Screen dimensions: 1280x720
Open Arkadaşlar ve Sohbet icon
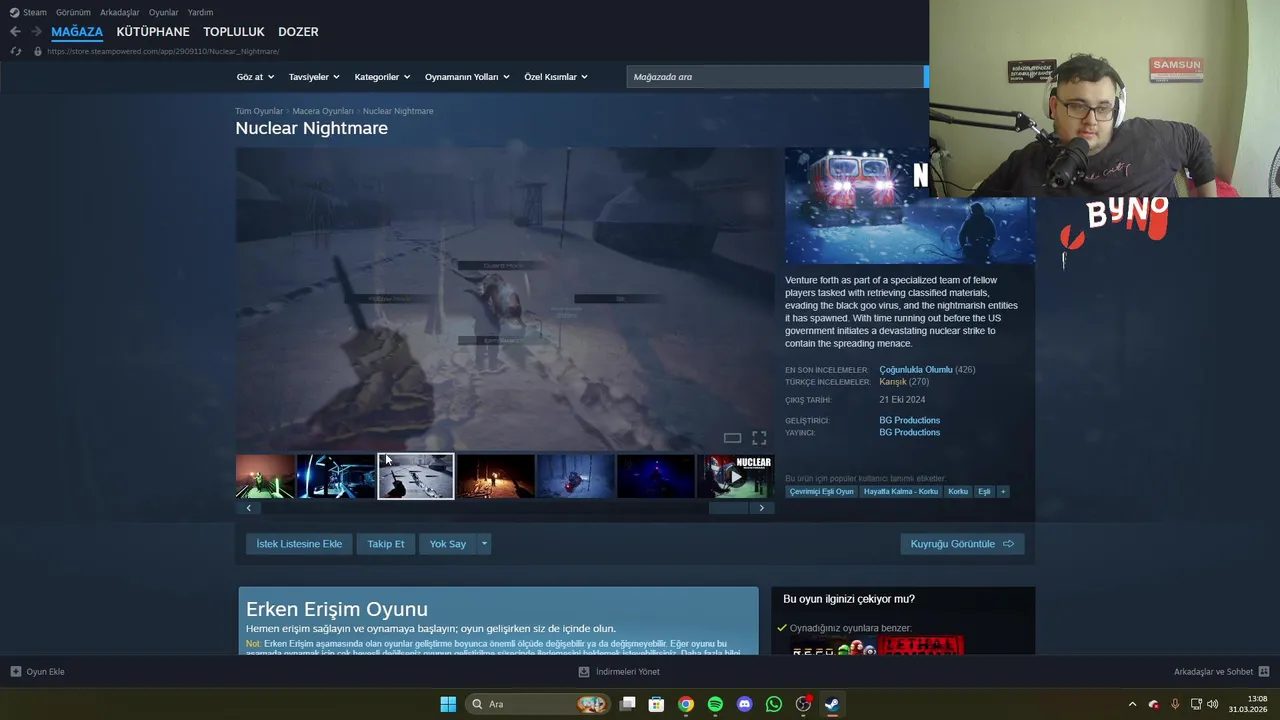[1263, 672]
